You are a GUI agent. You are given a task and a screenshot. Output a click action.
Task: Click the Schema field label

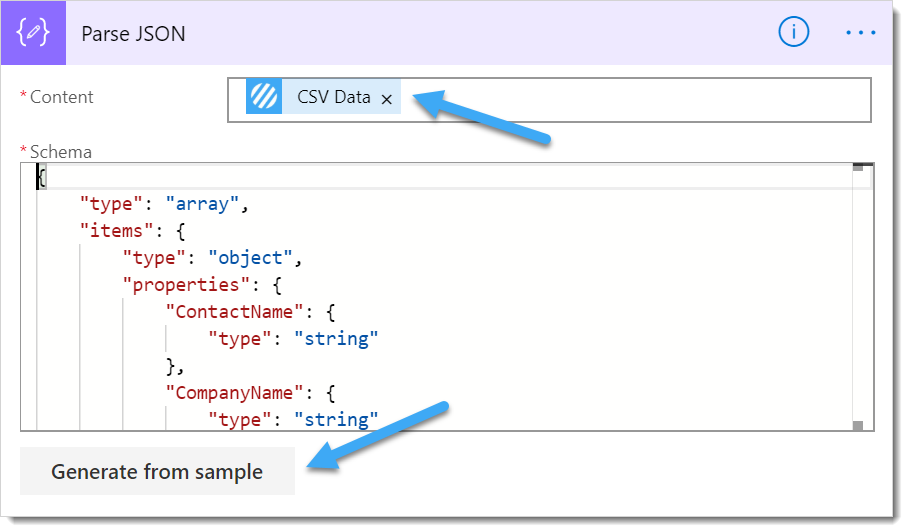coord(60,152)
